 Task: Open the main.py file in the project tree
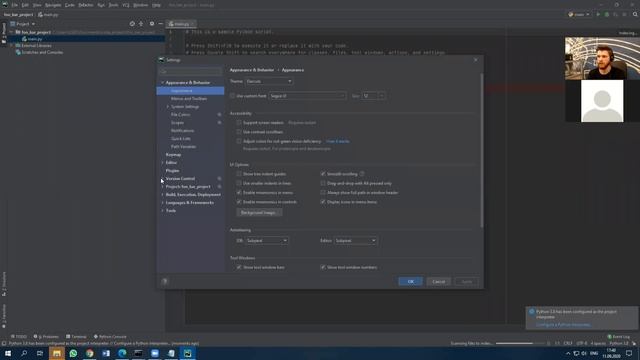[35, 39]
